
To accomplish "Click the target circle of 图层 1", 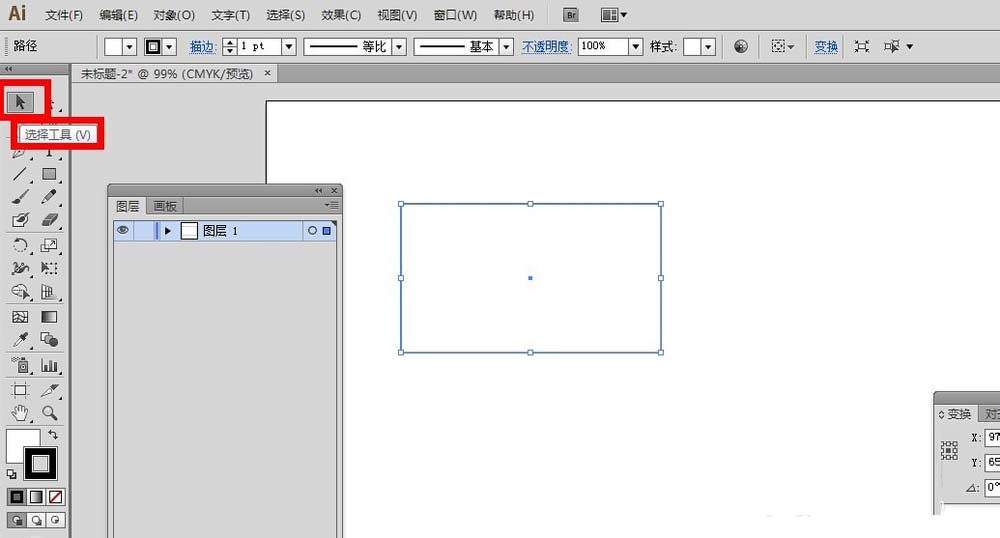I will coord(312,231).
